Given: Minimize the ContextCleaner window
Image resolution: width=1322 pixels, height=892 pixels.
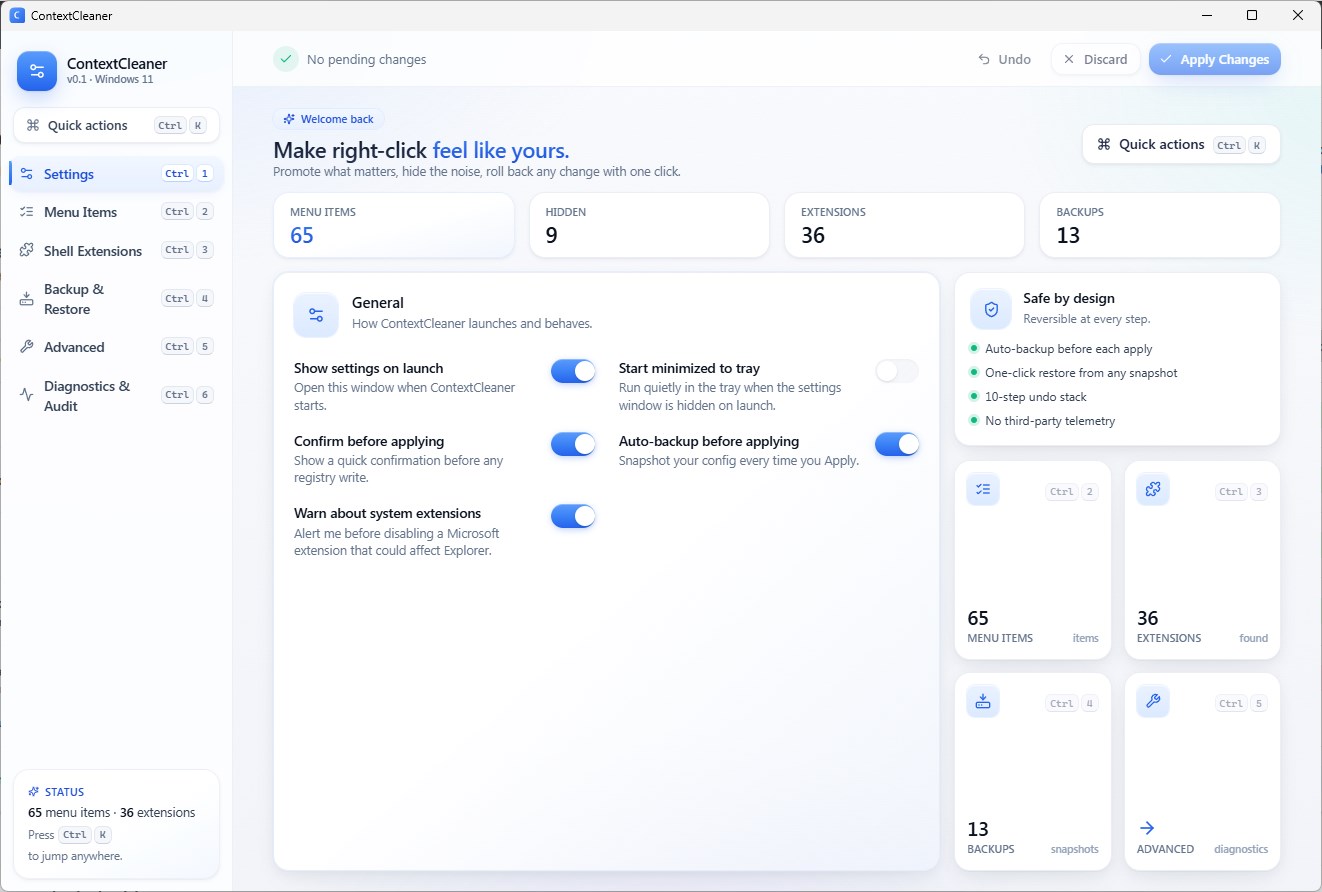Looking at the screenshot, I should point(1206,15).
